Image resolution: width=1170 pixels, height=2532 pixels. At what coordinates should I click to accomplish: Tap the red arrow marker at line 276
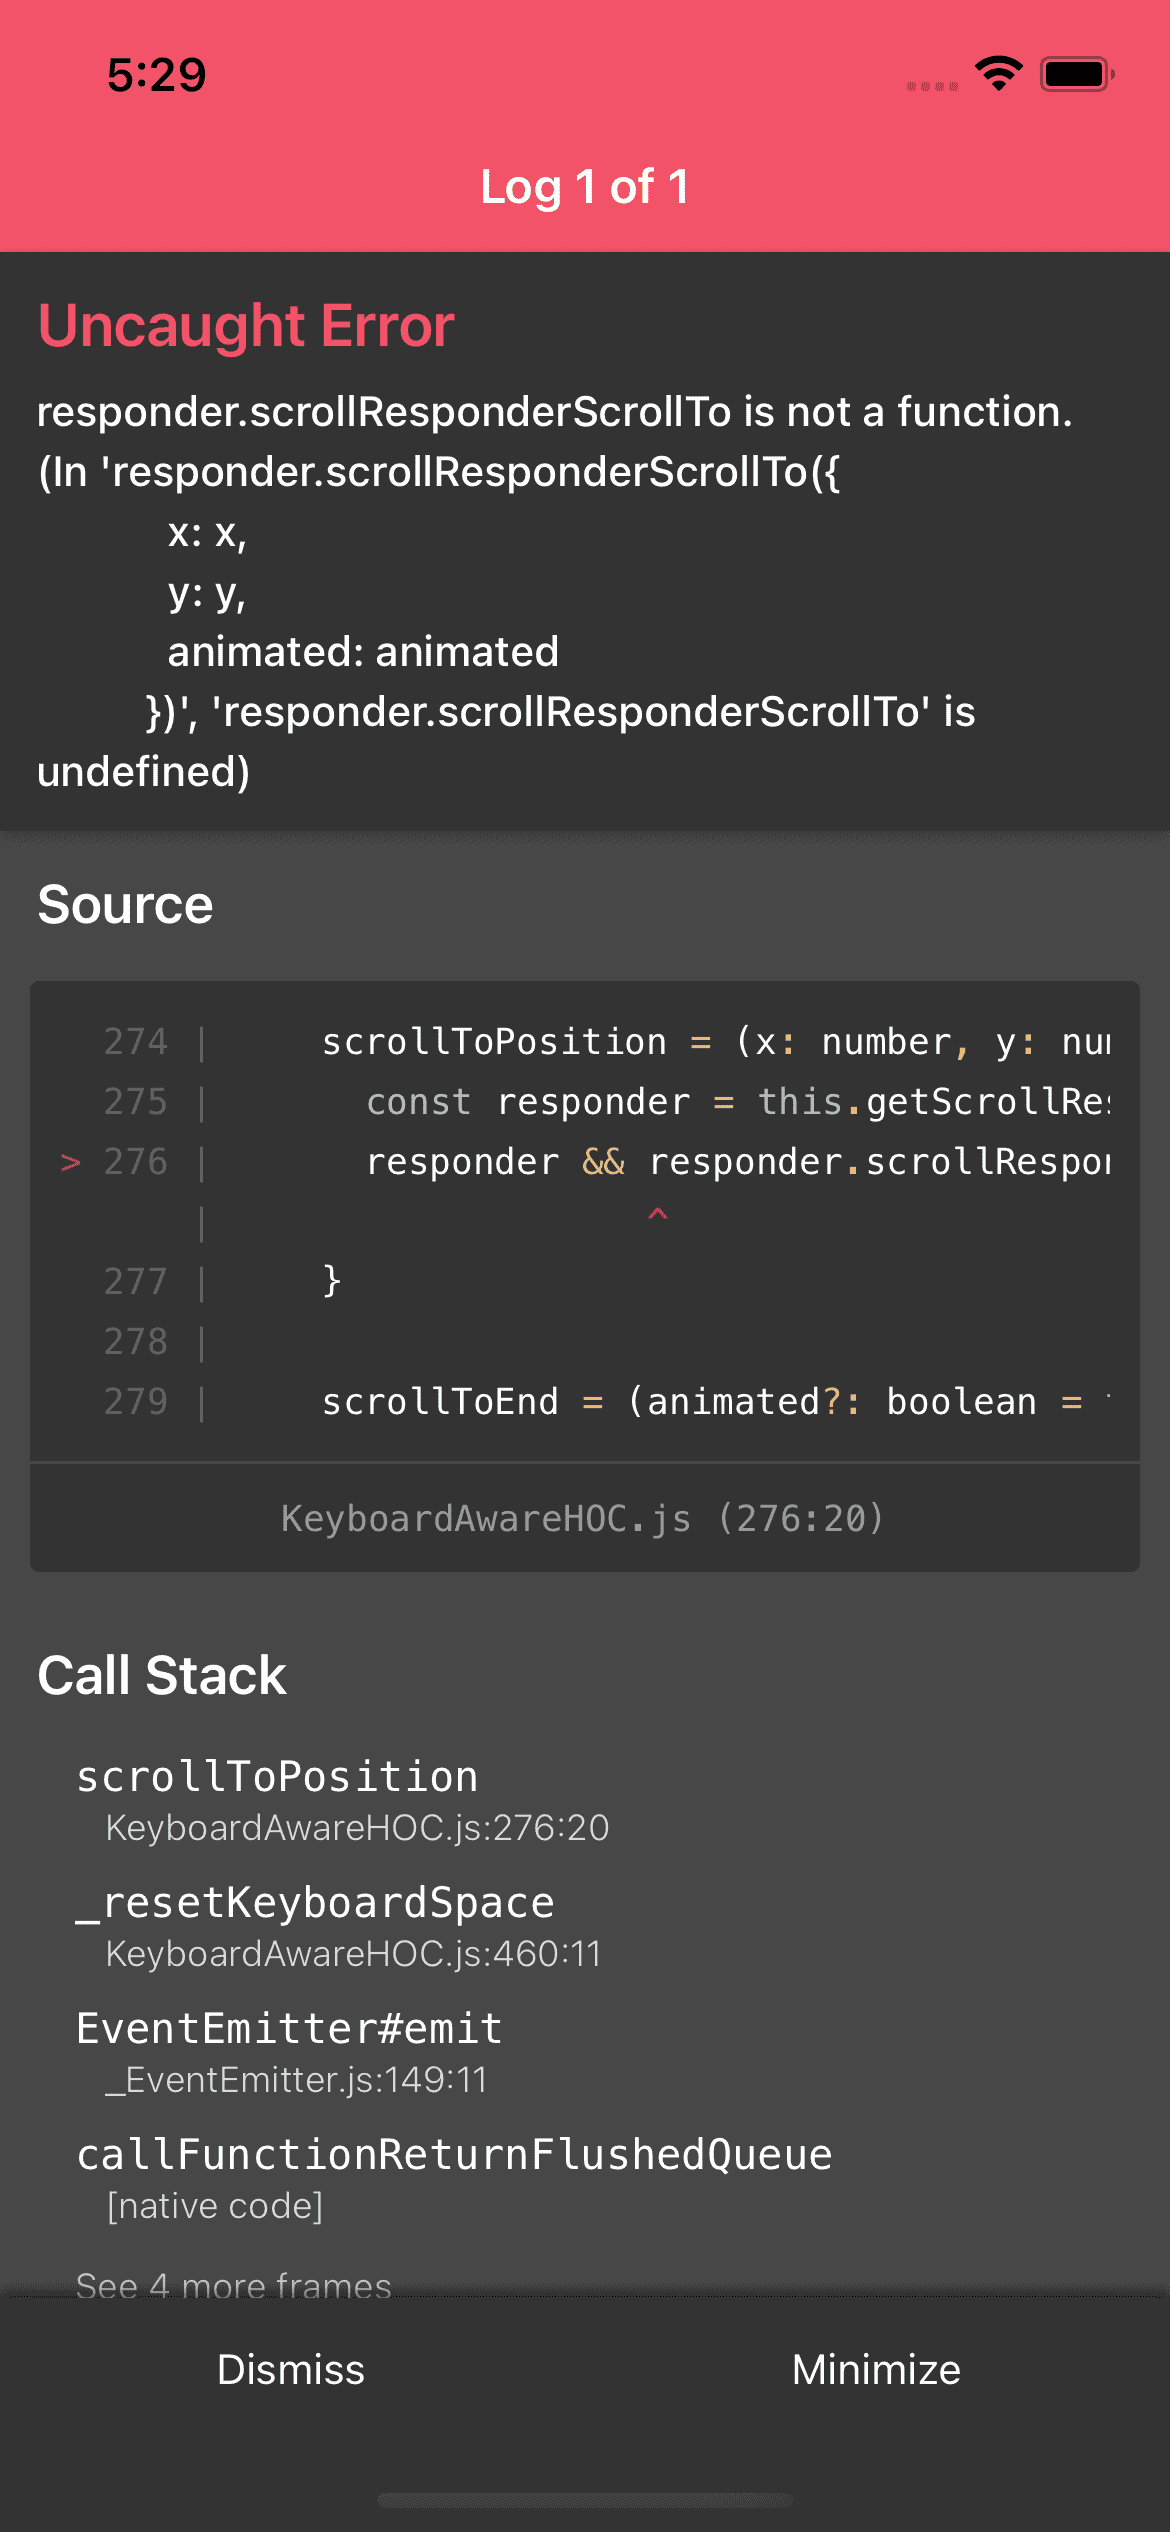[70, 1162]
